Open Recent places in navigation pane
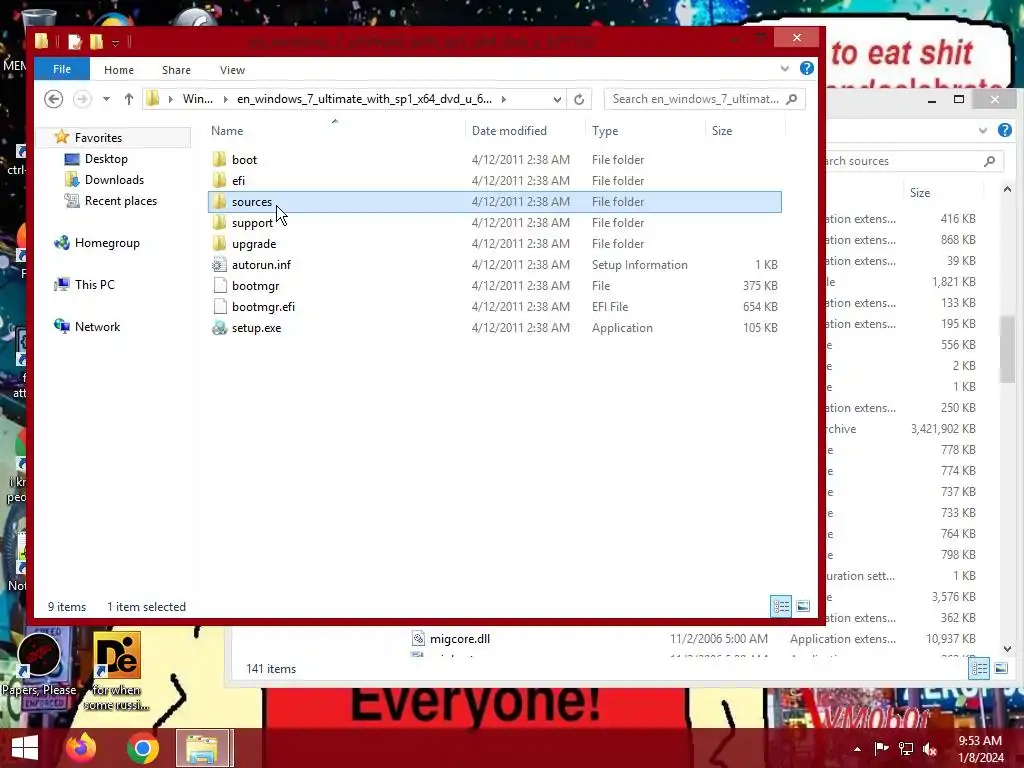 click(x=121, y=200)
